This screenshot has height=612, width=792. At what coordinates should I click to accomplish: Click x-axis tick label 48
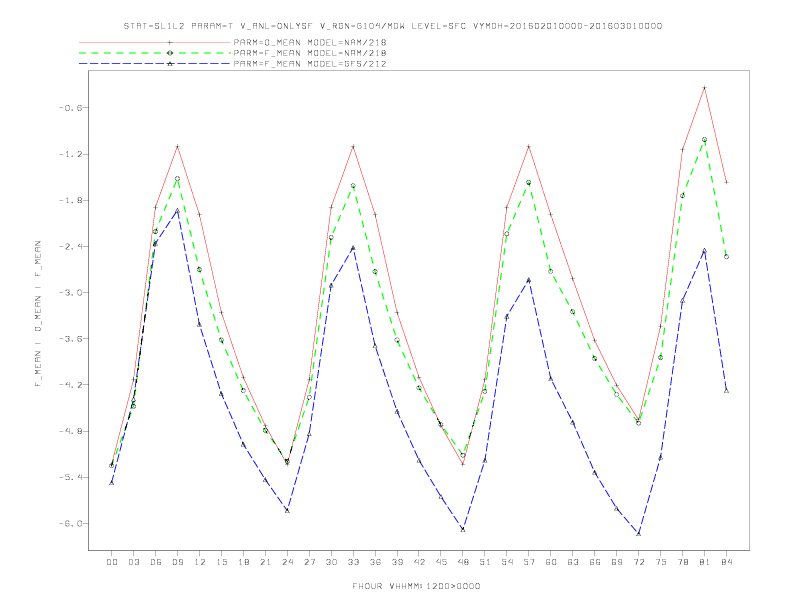tap(463, 562)
